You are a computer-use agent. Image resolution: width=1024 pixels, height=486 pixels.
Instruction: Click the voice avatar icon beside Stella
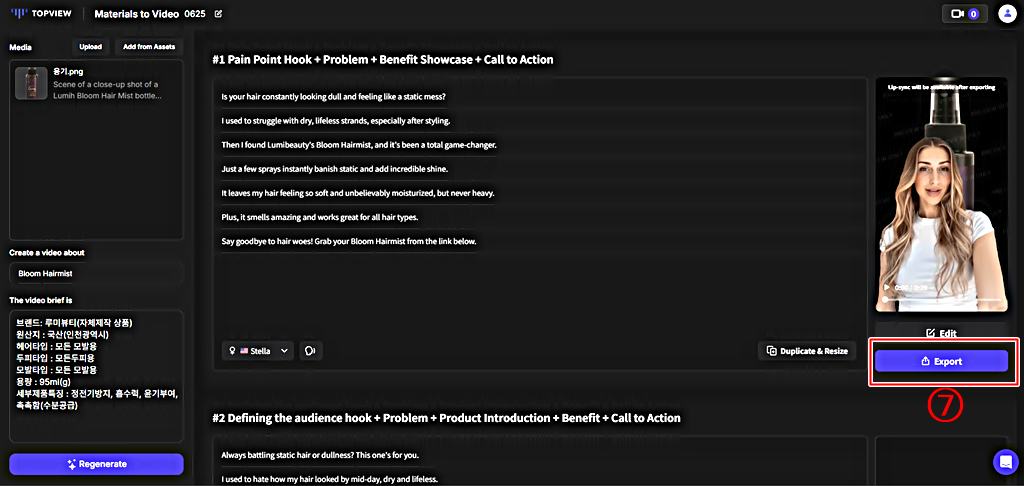pos(311,351)
